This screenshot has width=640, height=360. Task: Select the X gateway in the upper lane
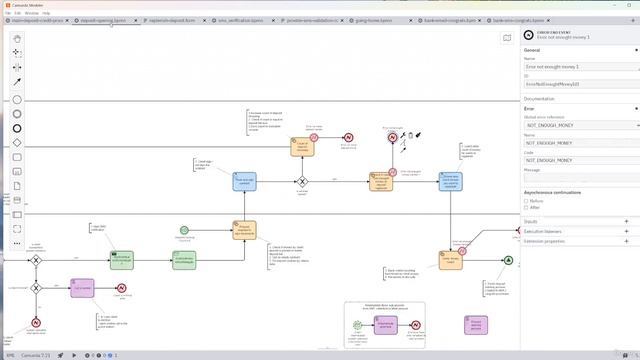pyautogui.click(x=302, y=182)
